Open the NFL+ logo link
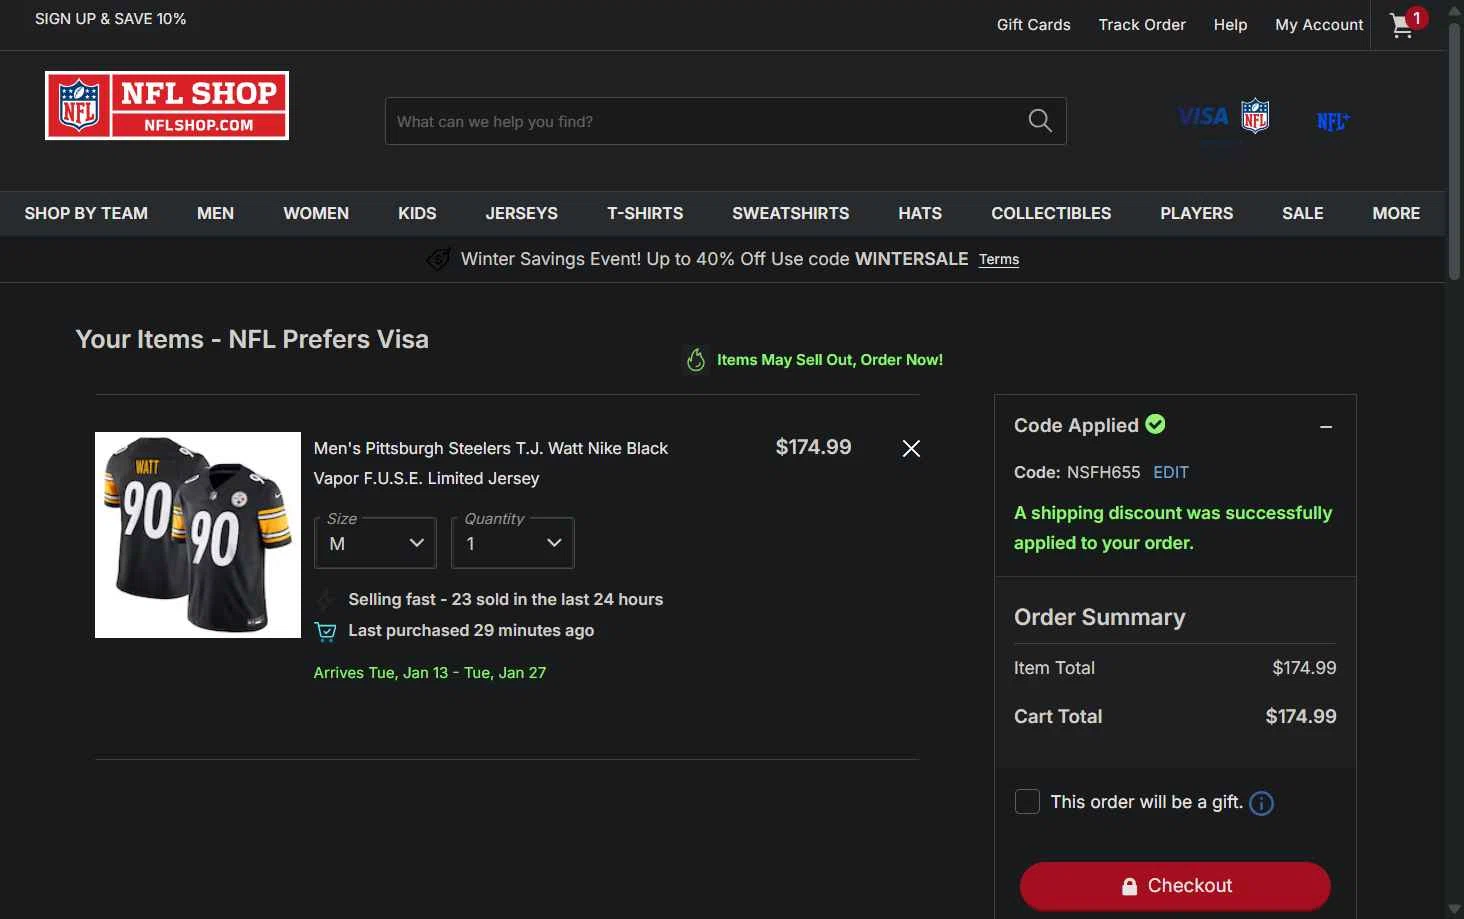This screenshot has height=919, width=1464. click(1333, 121)
